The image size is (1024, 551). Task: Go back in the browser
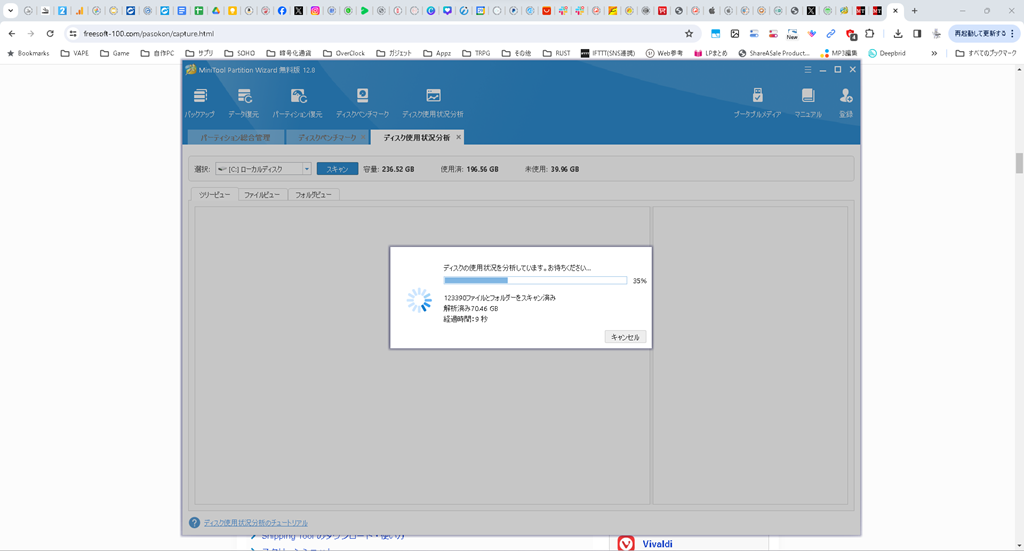point(12,33)
